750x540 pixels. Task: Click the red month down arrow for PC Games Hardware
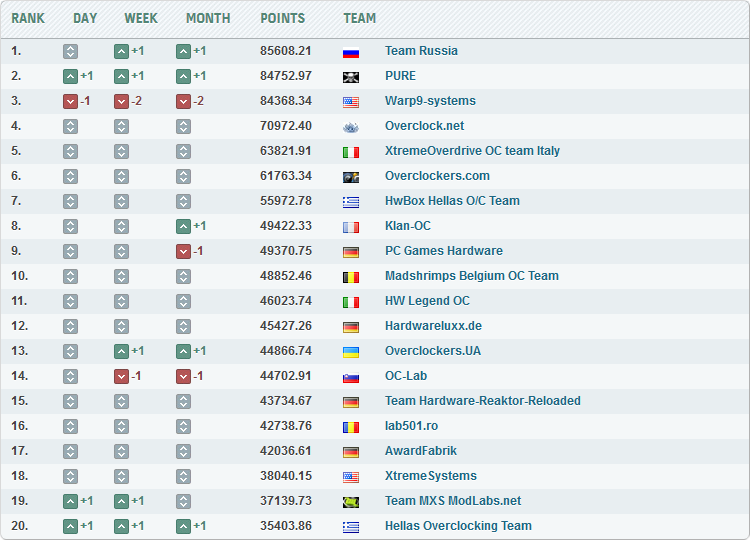pyautogui.click(x=183, y=251)
